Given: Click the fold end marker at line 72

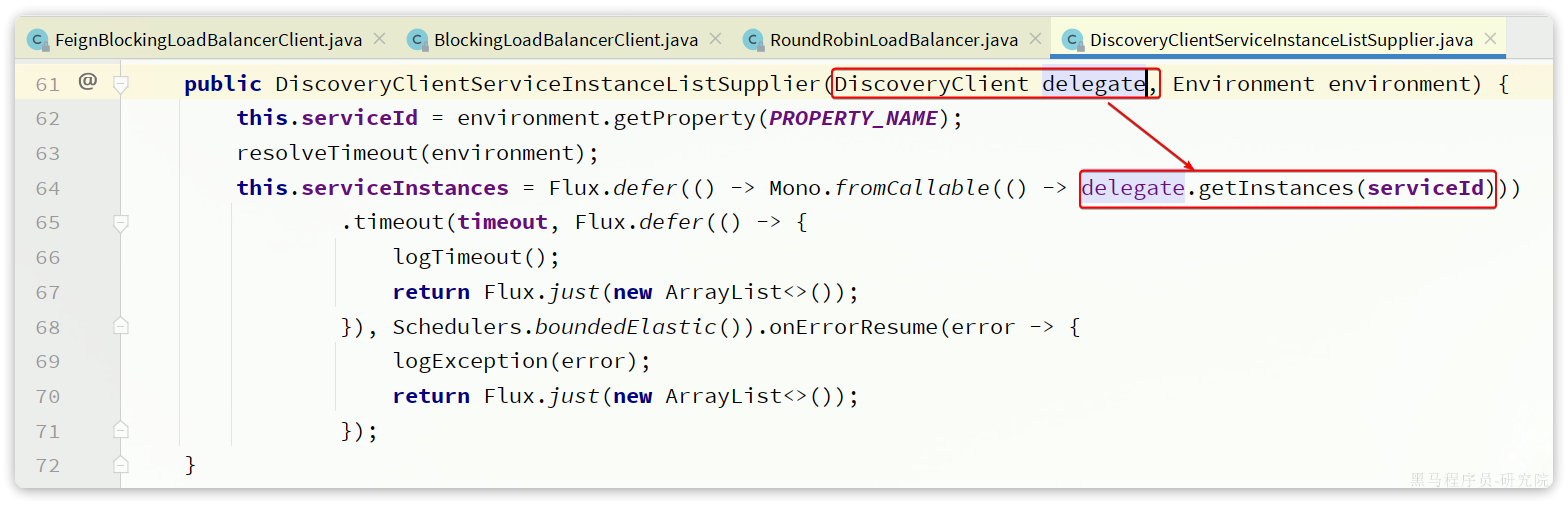Looking at the screenshot, I should (x=121, y=466).
